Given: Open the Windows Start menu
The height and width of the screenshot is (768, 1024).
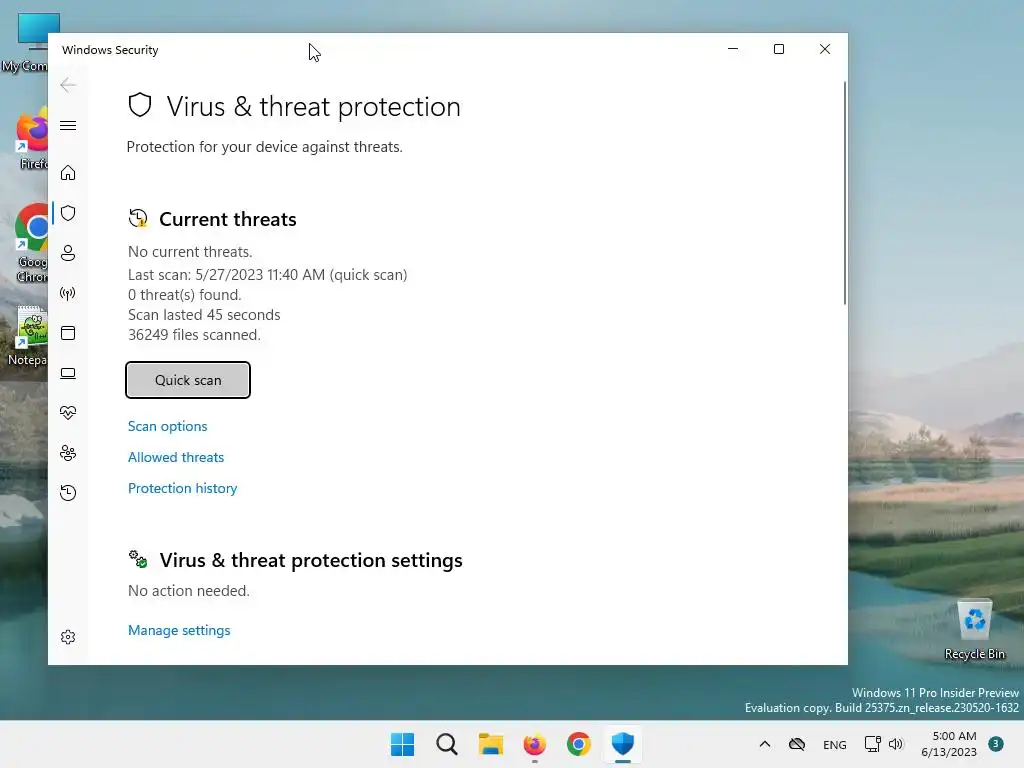Looking at the screenshot, I should click(x=402, y=744).
